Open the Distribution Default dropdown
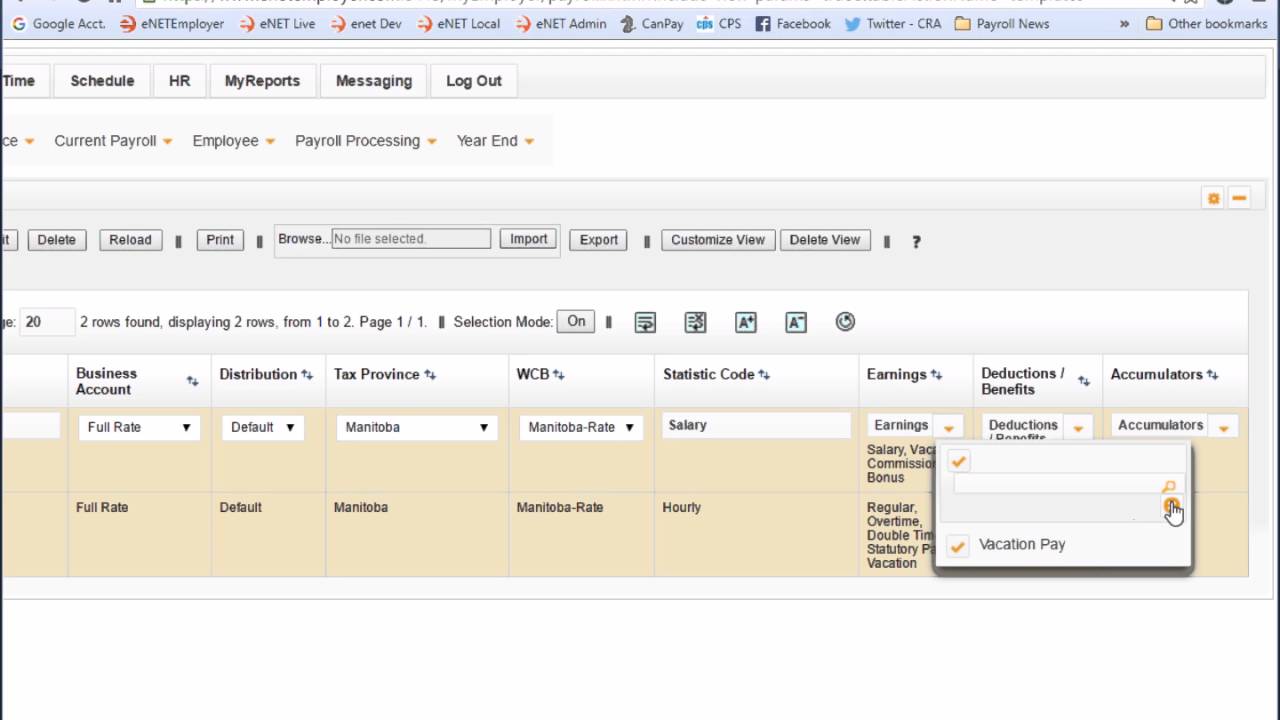The image size is (1280, 720). [x=262, y=427]
